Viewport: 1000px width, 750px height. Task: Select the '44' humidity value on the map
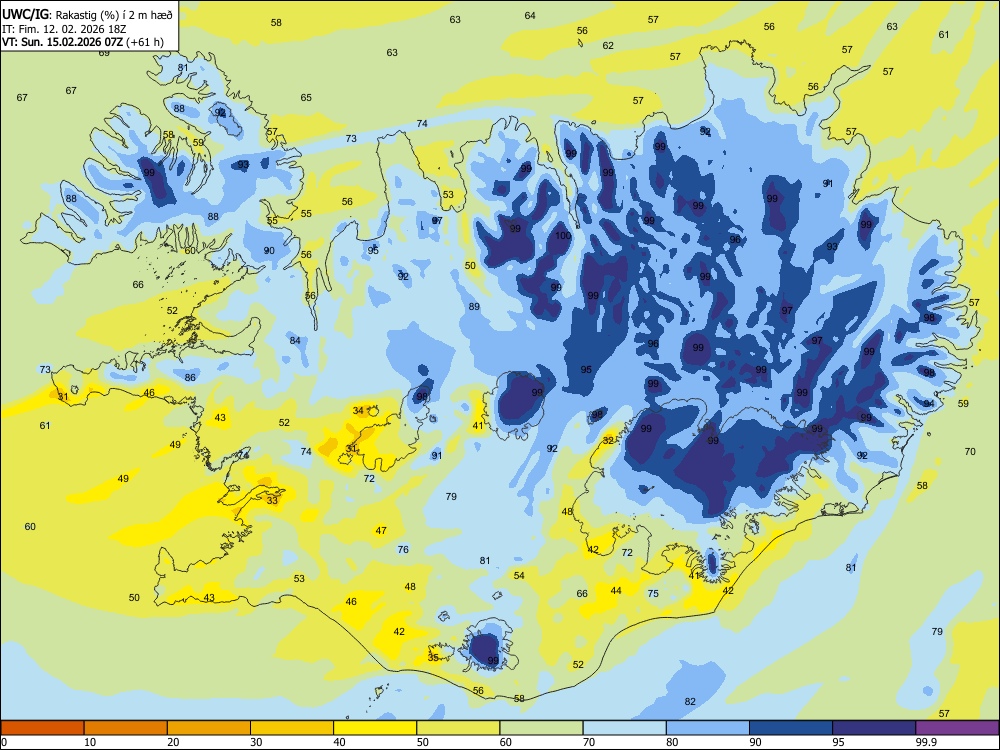coord(615,591)
